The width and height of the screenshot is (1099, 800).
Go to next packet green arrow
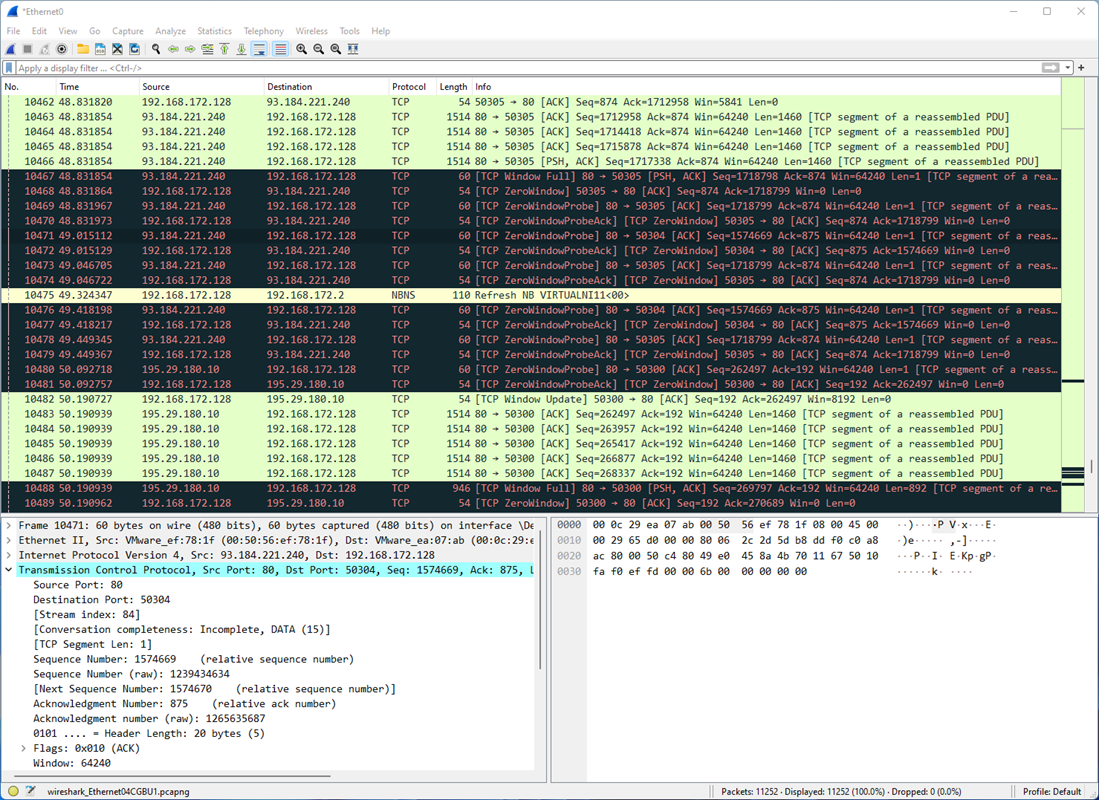coord(190,49)
